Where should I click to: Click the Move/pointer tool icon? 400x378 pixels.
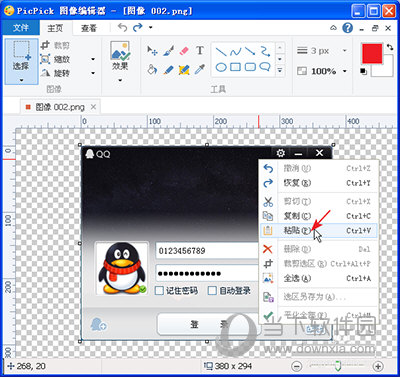coord(152,51)
